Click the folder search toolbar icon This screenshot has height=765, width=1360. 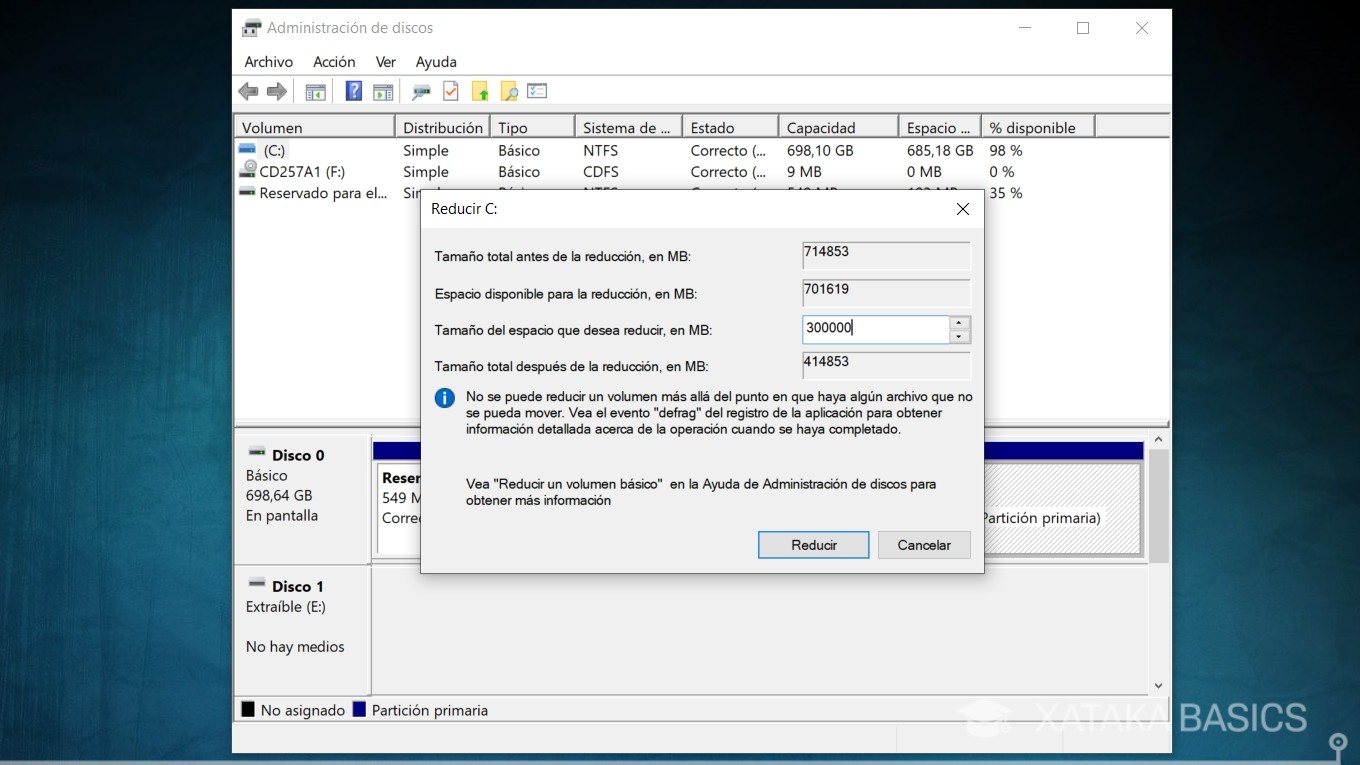(x=509, y=91)
